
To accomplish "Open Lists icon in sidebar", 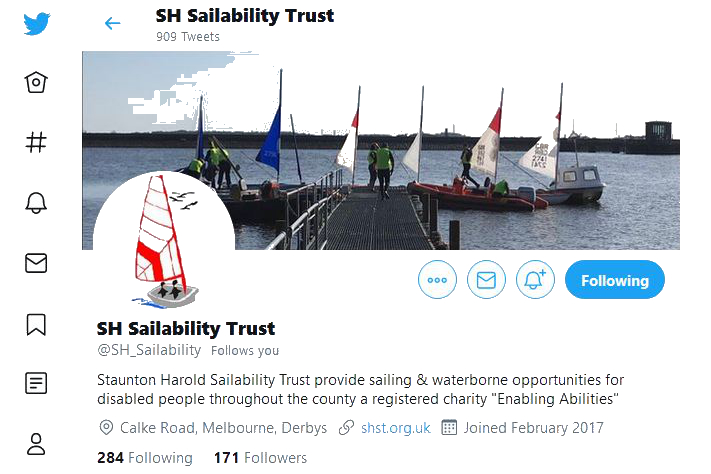I will pos(36,383).
